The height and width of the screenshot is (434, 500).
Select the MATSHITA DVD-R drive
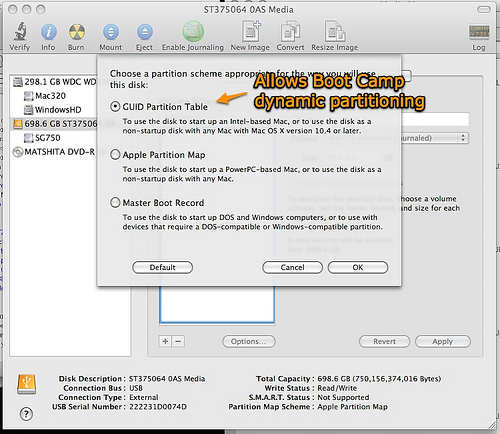(54, 152)
